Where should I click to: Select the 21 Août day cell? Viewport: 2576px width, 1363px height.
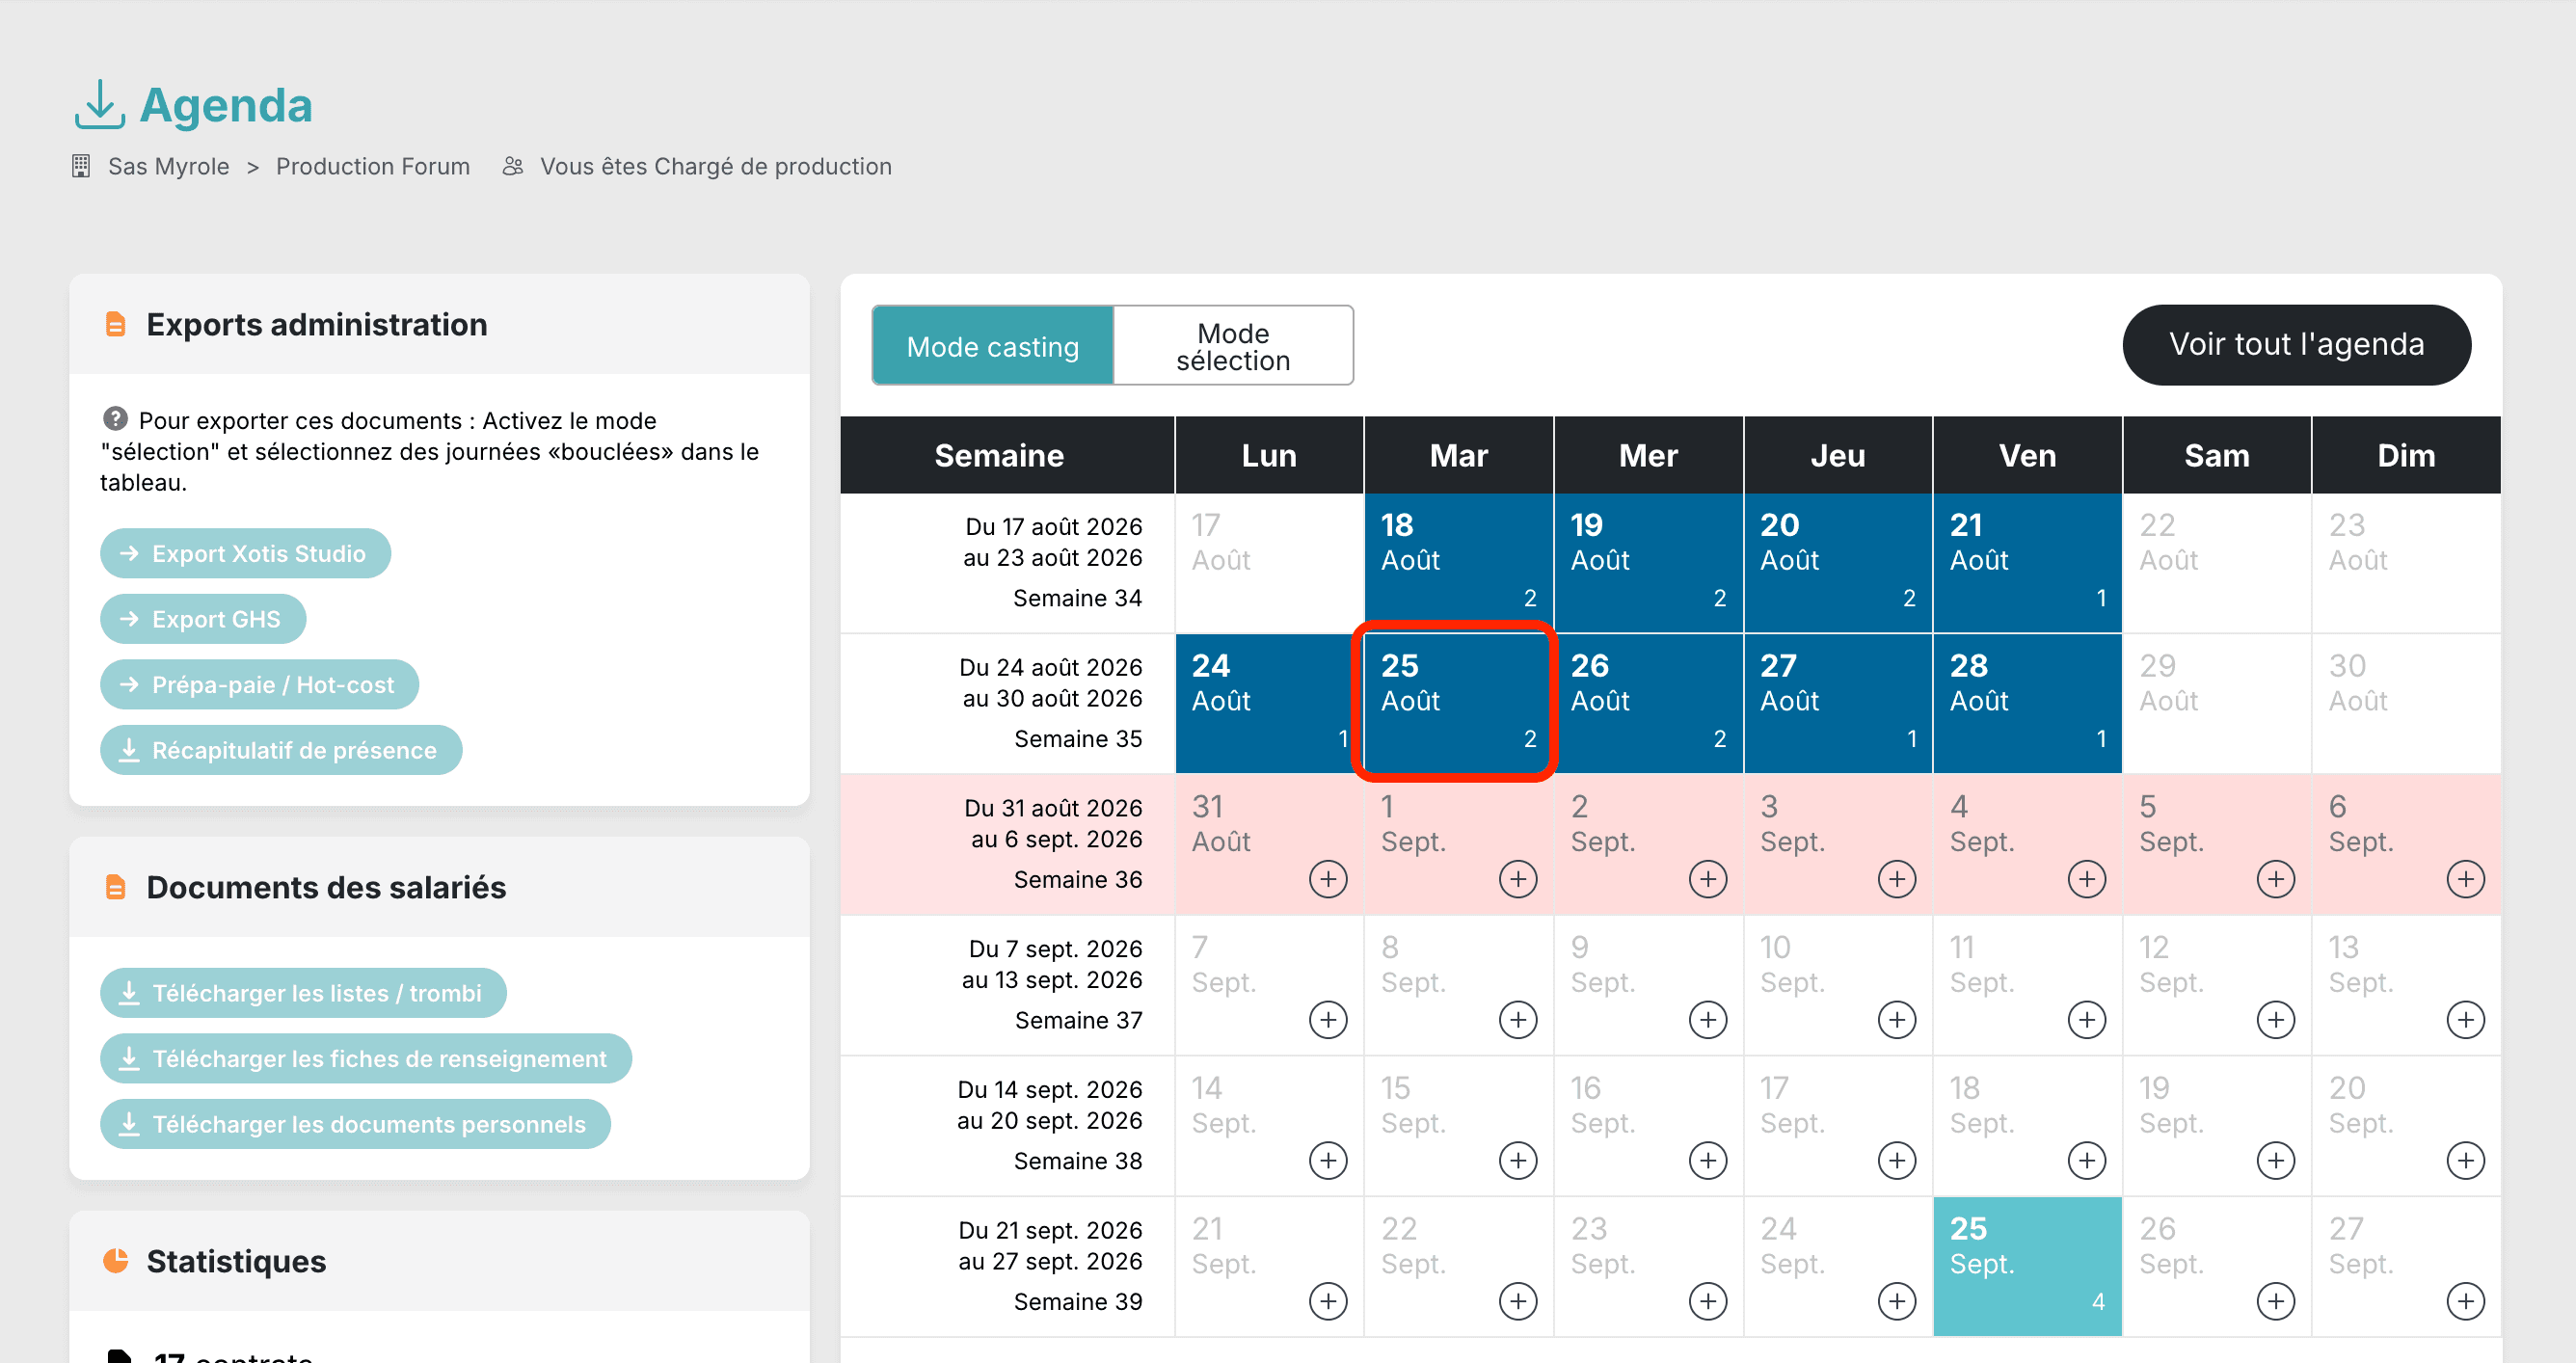(2027, 563)
